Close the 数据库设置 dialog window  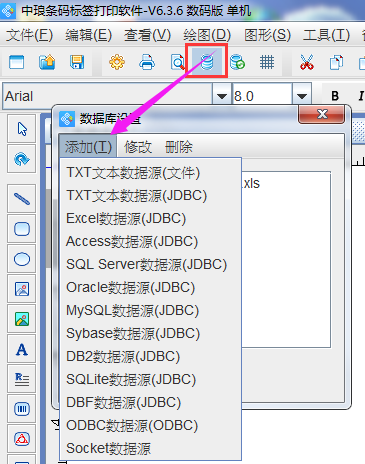pos(321,114)
